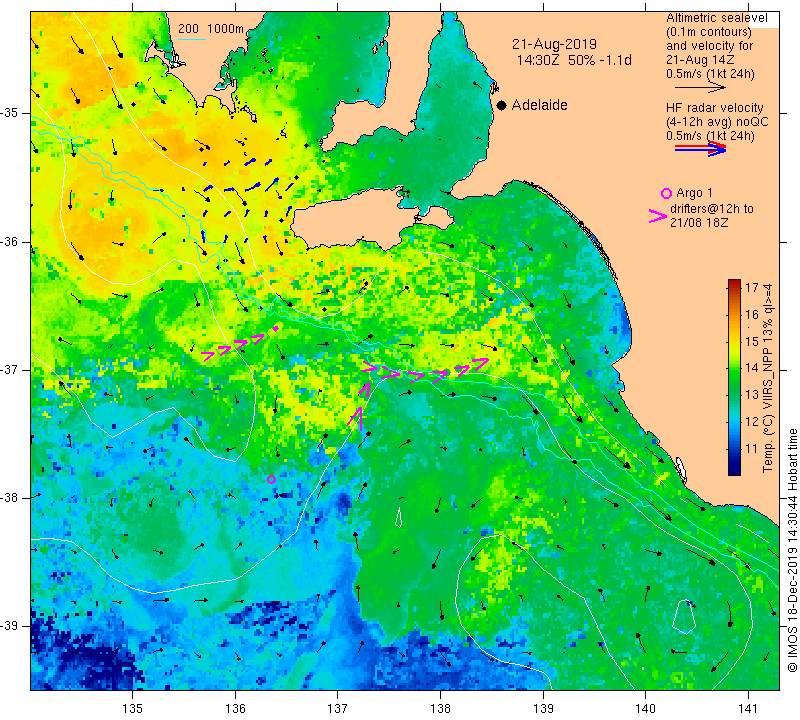Click the 'HF radar velocity' legend heading
The image size is (800, 720).
[714, 108]
